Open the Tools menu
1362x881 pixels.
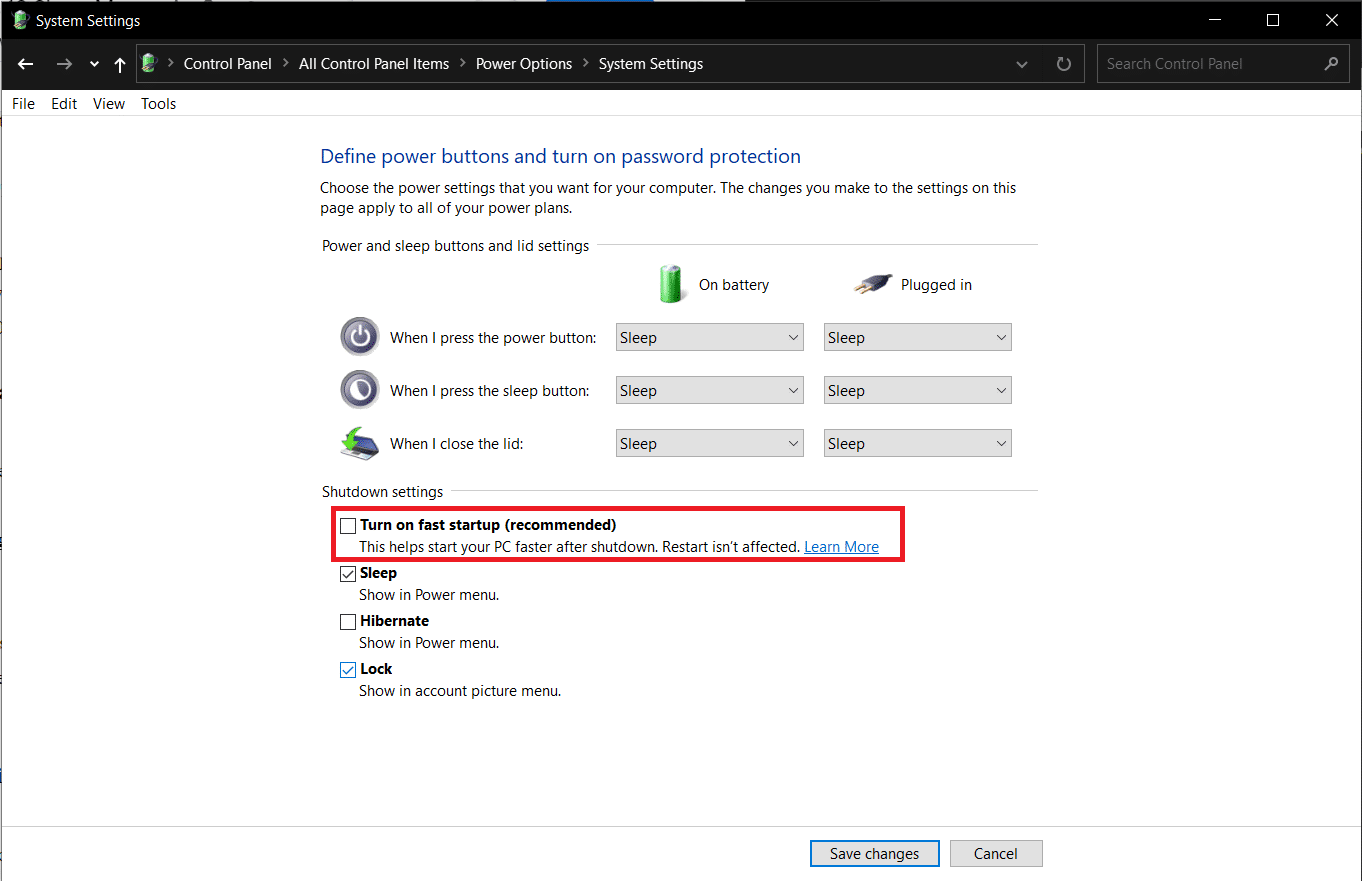pos(158,104)
